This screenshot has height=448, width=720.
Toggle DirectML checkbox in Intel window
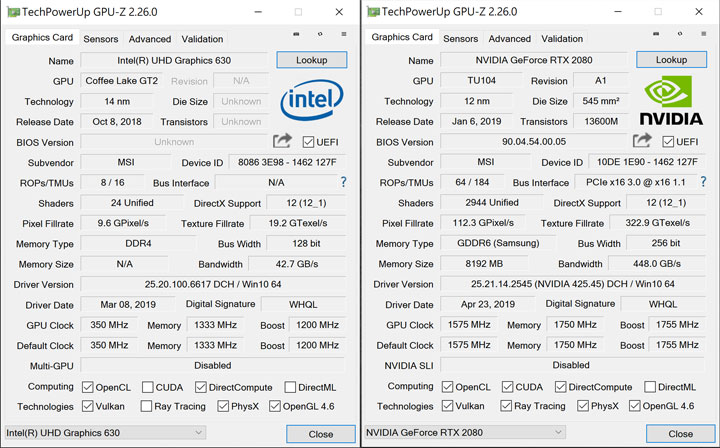pyautogui.click(x=290, y=387)
